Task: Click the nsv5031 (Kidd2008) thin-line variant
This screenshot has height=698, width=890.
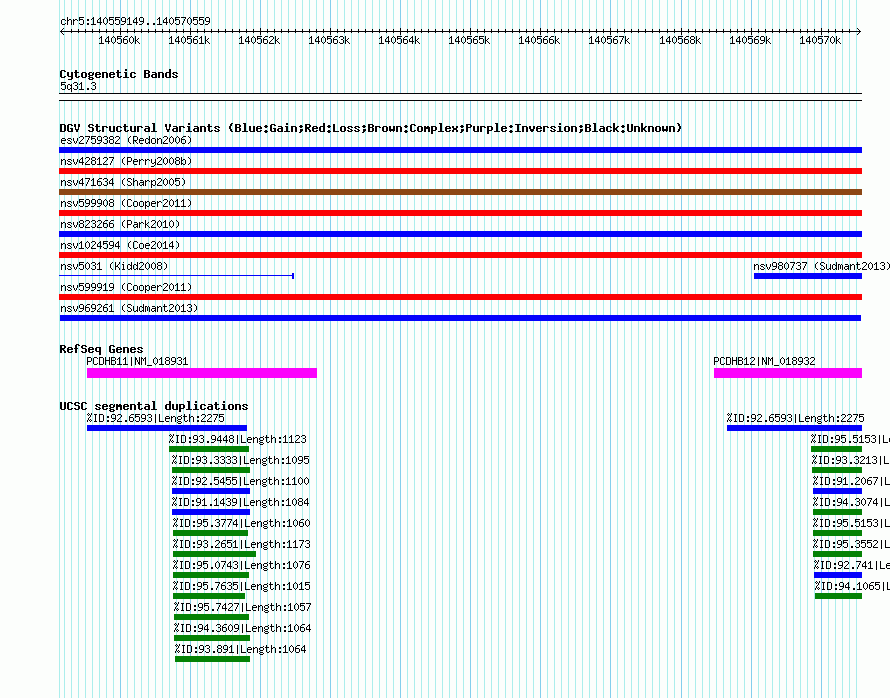Action: [177, 276]
